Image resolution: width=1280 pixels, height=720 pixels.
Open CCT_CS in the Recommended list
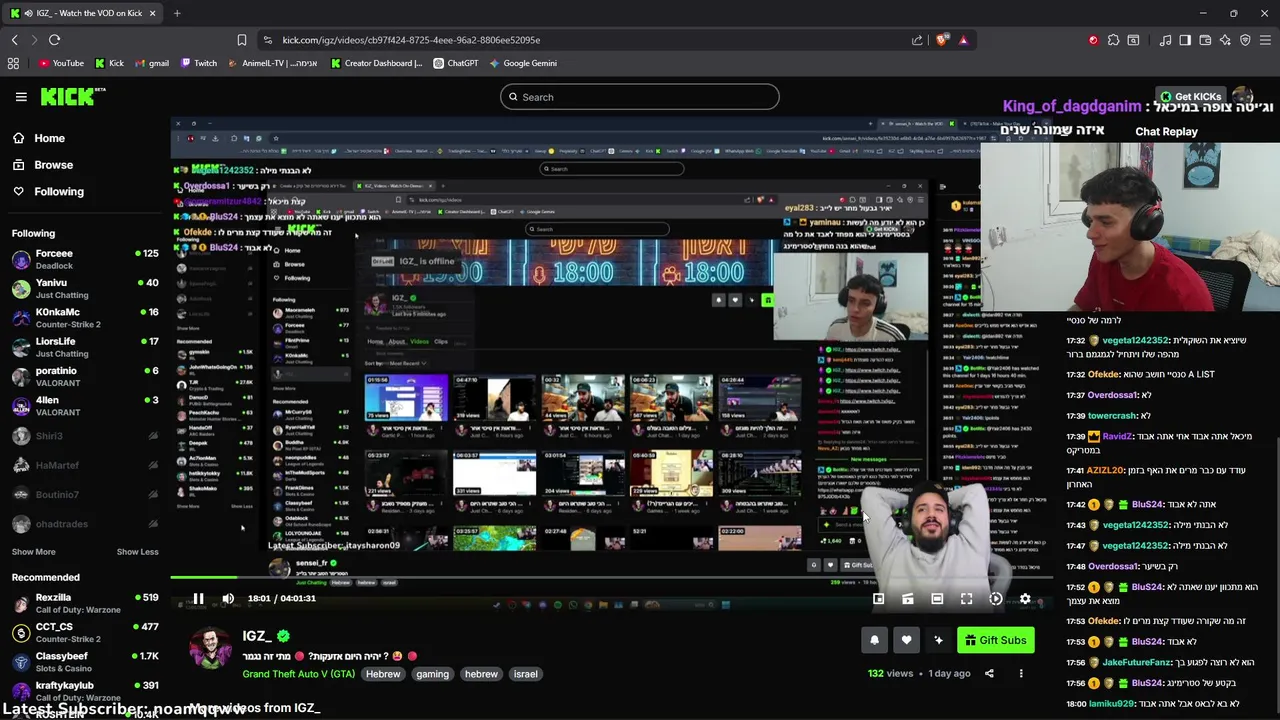pos(84,632)
